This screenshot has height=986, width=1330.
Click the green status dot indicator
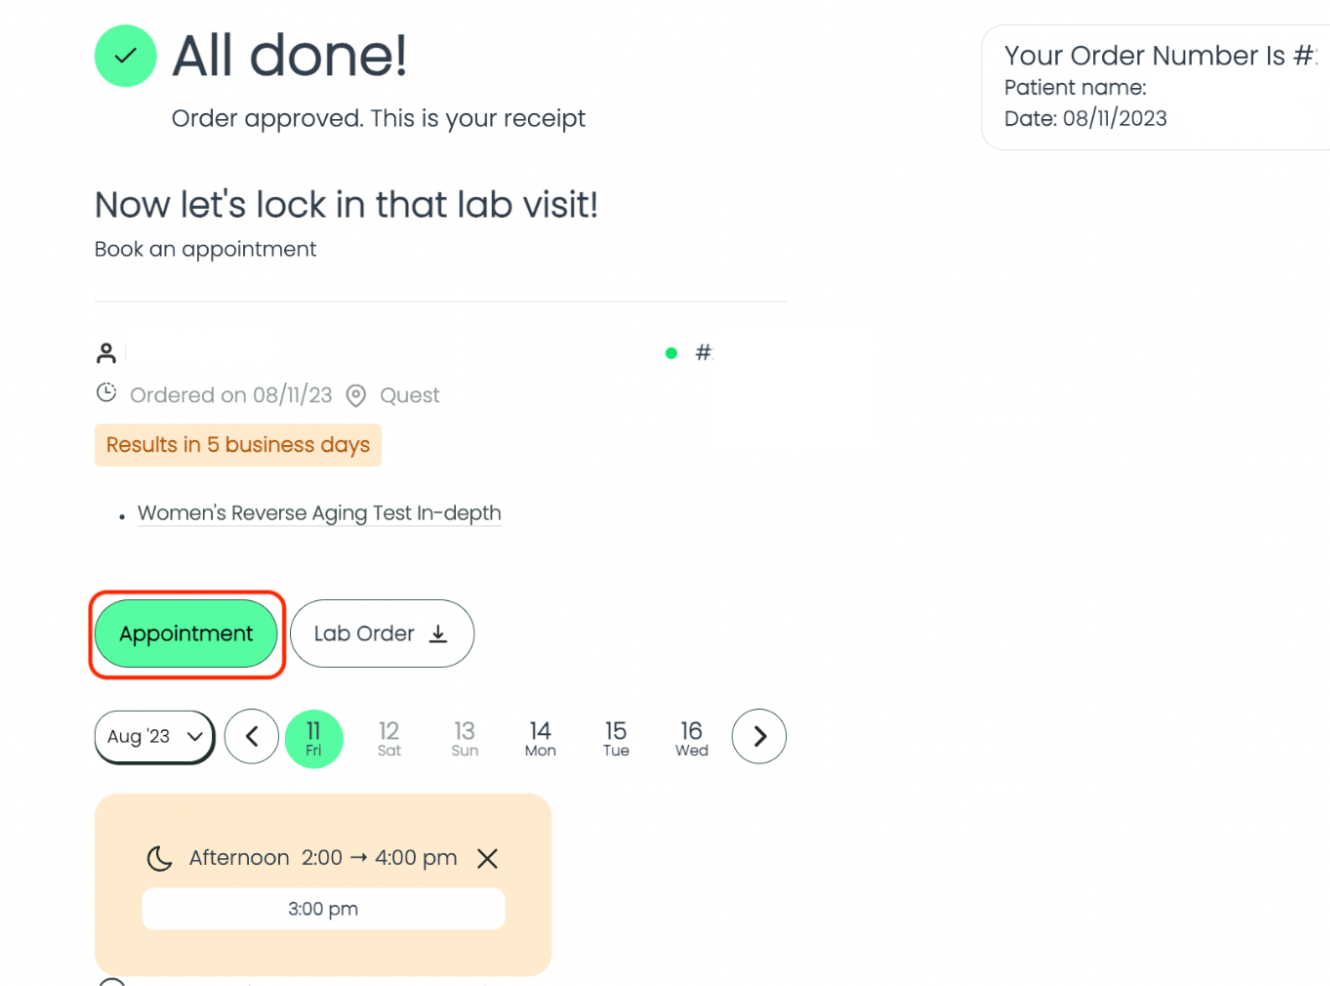671,353
